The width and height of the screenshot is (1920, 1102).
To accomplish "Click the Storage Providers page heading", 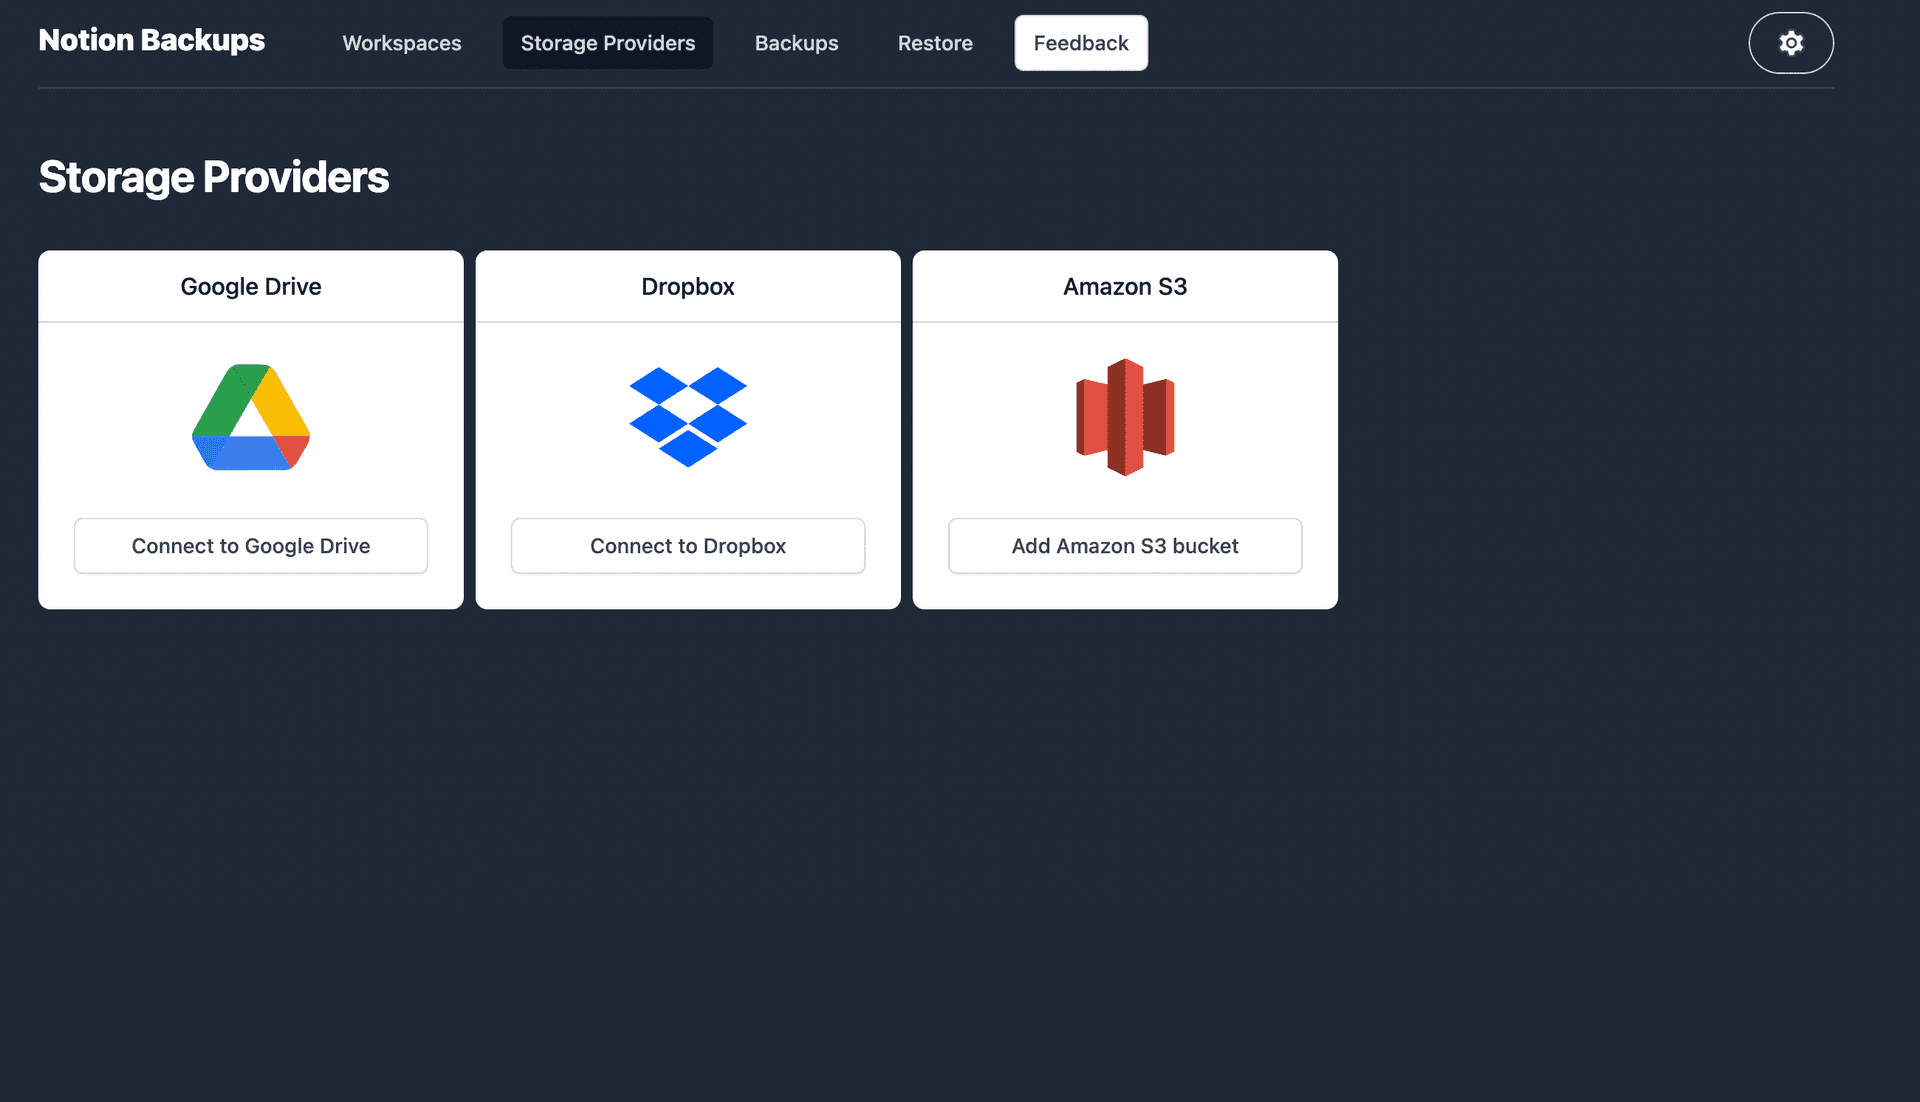I will point(214,177).
